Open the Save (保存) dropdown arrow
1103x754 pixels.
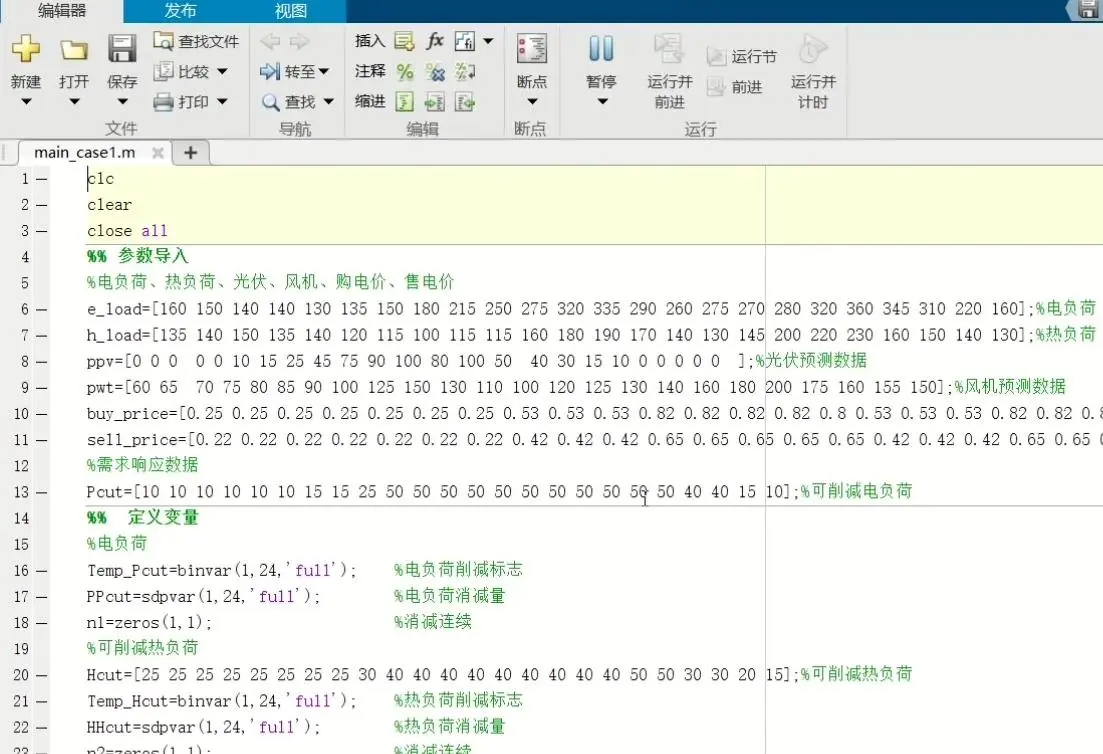122,102
